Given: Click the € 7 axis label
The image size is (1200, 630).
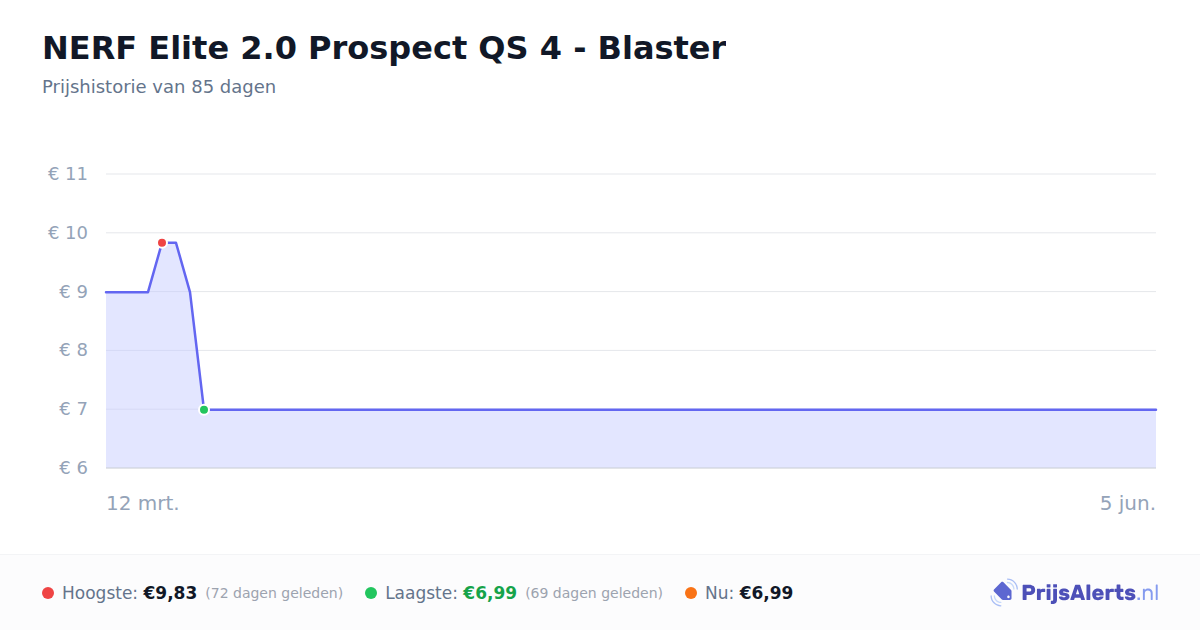Looking at the screenshot, I should (73, 409).
